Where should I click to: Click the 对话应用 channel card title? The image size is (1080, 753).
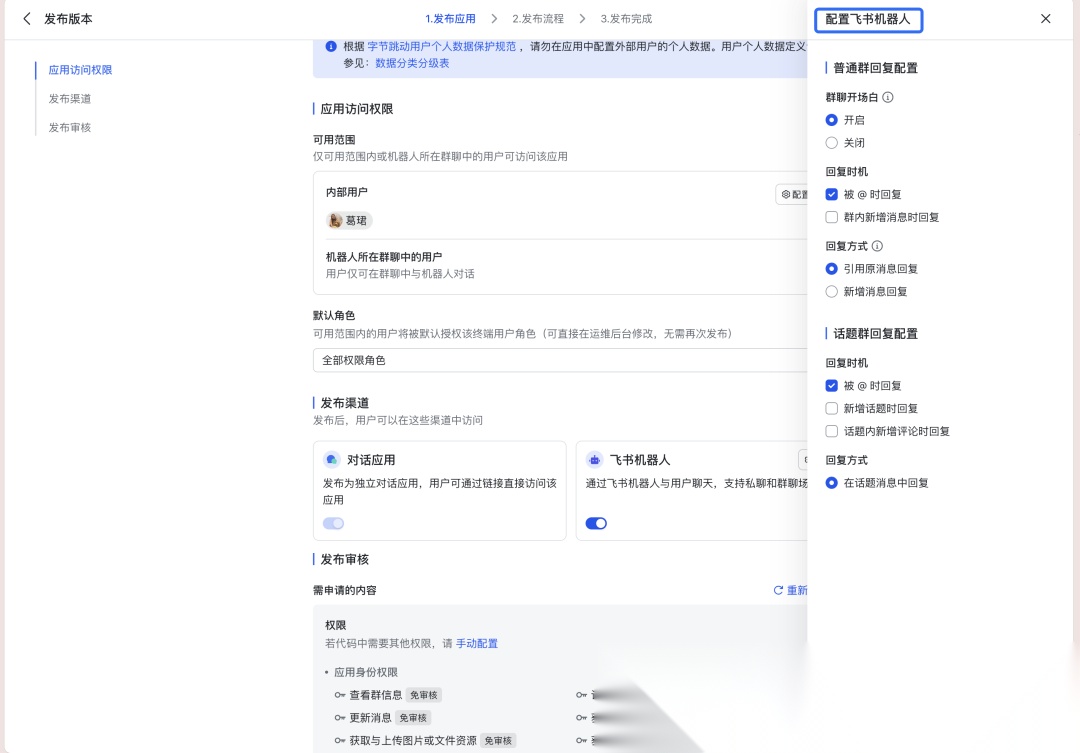coord(371,460)
